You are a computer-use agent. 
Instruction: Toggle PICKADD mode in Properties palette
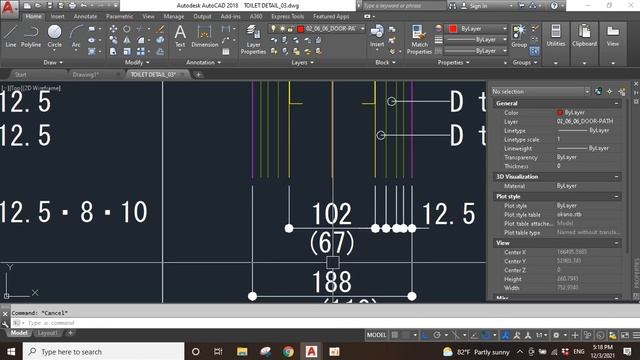pos(598,91)
